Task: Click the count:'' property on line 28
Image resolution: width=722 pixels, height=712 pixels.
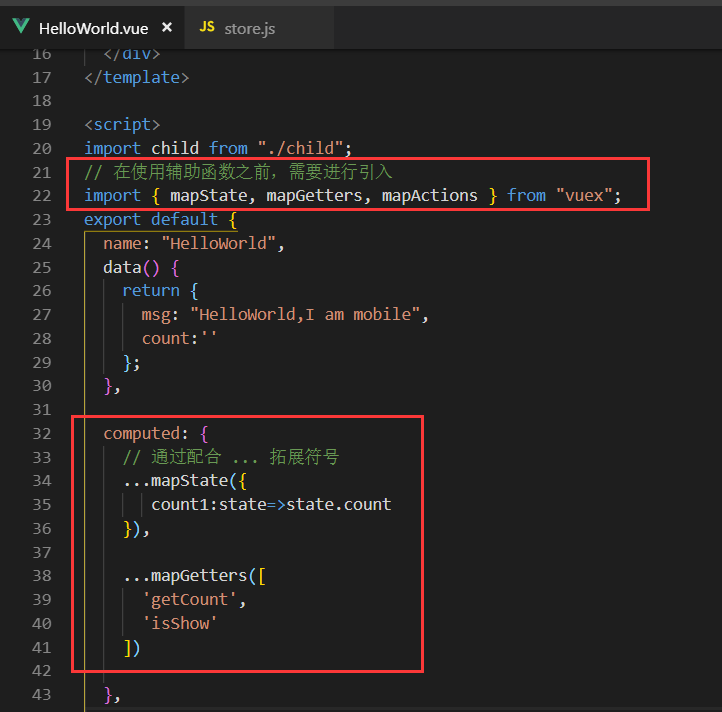Action: 179,338
